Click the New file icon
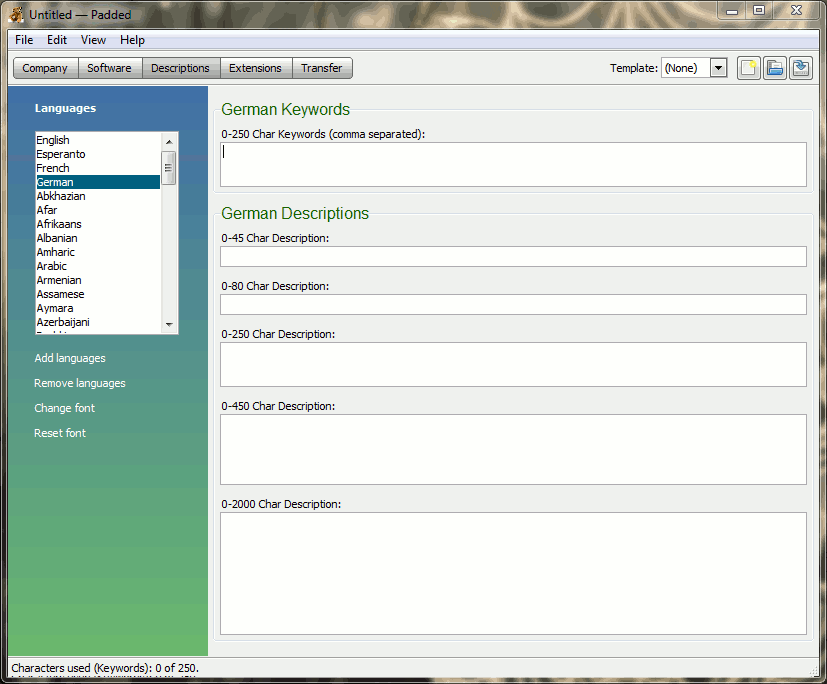 pyautogui.click(x=748, y=68)
